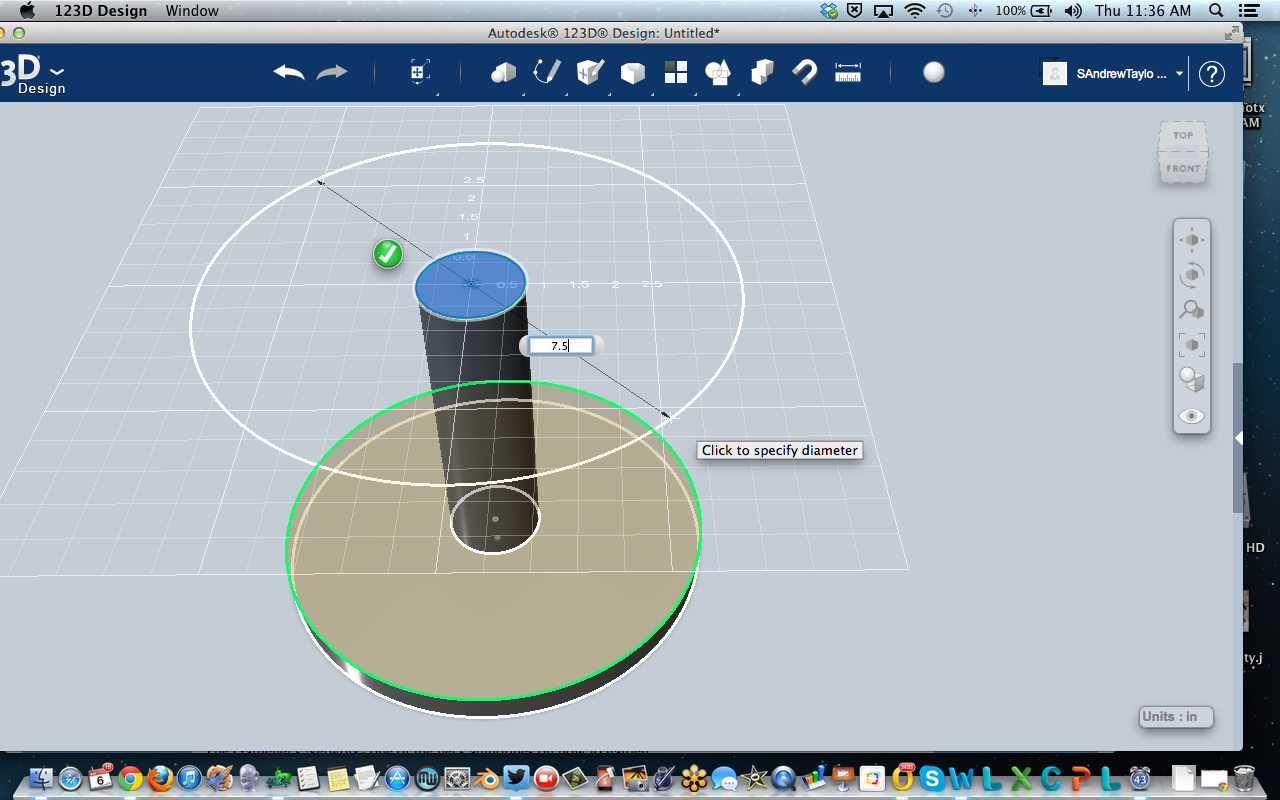
Task: Select Orbit in navigation bar
Action: [x=1191, y=275]
